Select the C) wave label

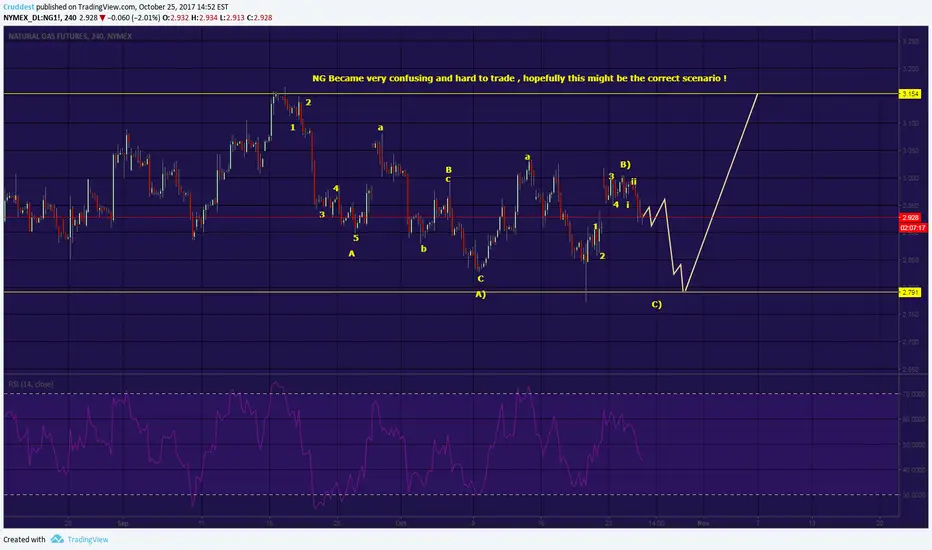[656, 304]
